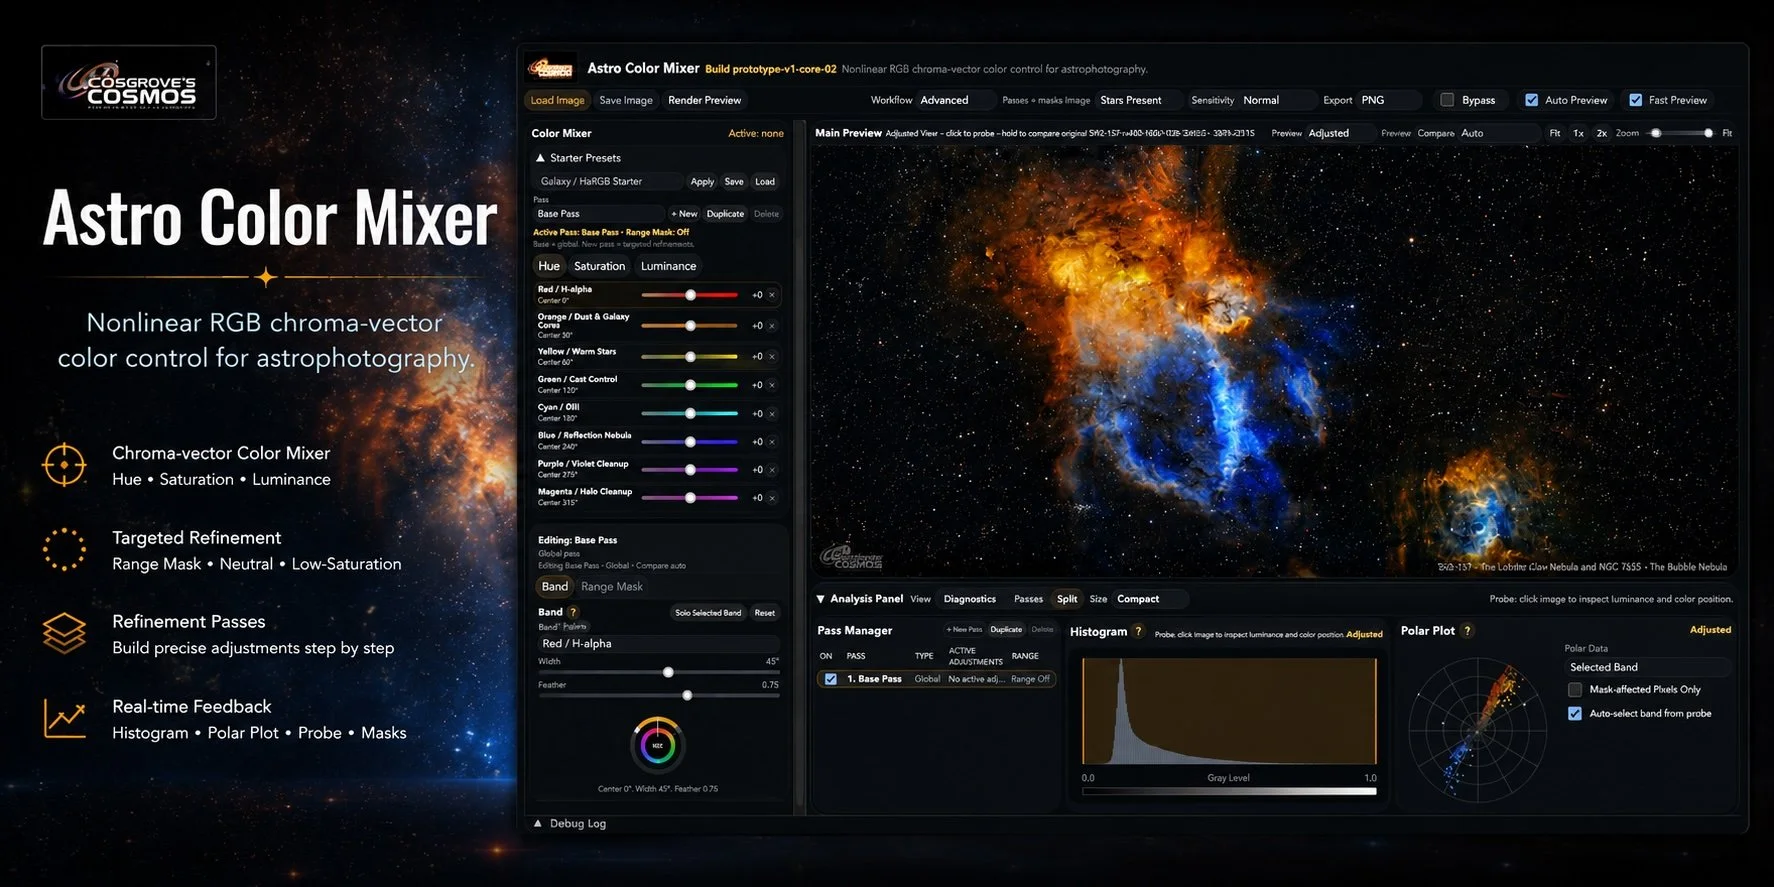The height and width of the screenshot is (887, 1774).
Task: Reset the Orange / Dust & Galaxy Cores X icon
Action: [772, 326]
